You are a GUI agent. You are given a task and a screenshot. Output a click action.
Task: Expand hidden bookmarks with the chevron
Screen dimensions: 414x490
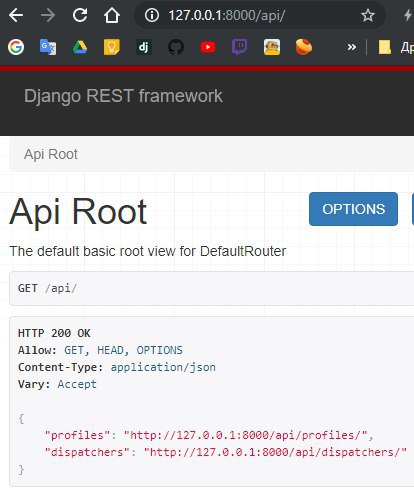351,47
